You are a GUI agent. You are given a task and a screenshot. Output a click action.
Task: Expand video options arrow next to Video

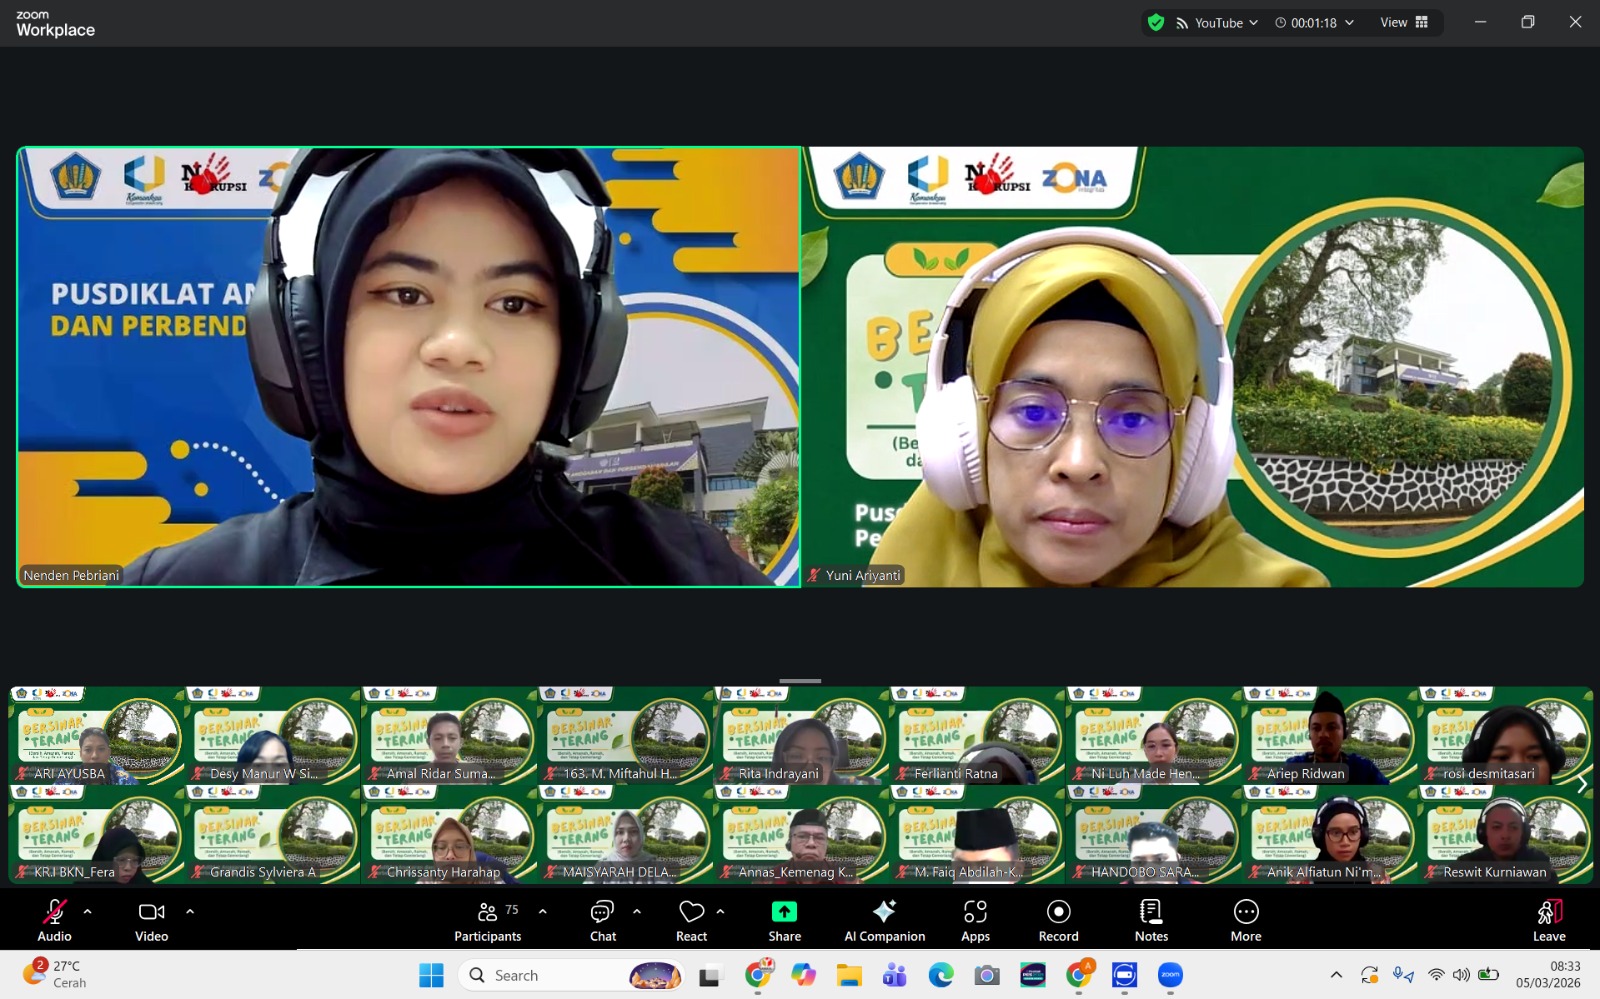[x=190, y=911]
